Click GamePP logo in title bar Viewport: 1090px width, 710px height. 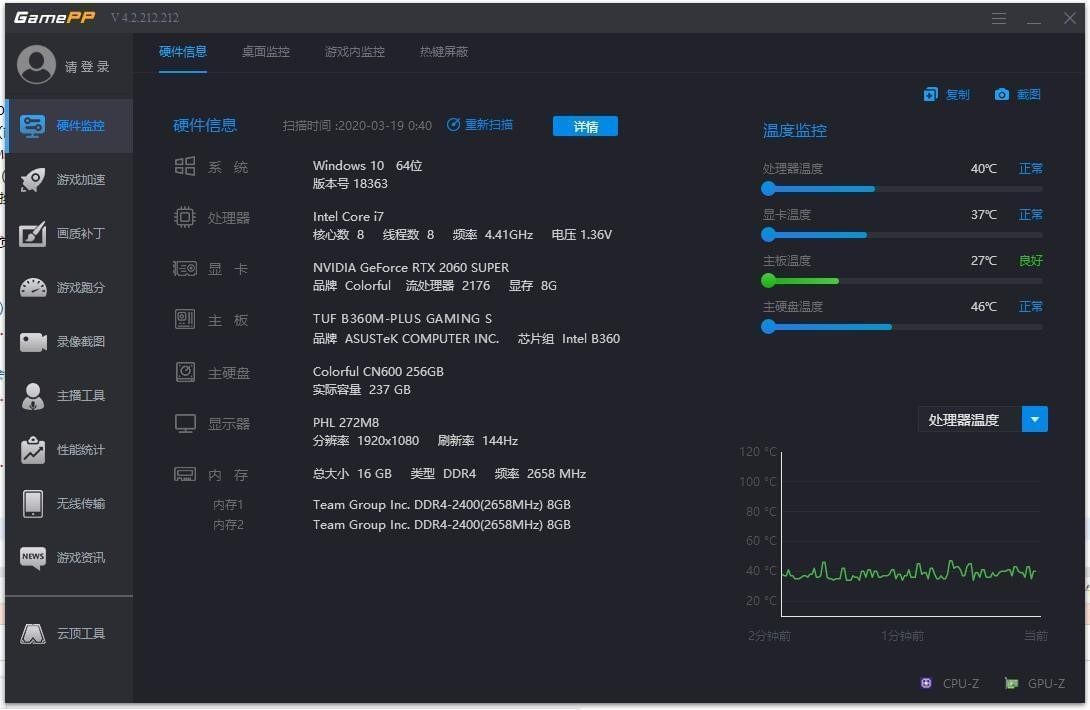pos(54,17)
